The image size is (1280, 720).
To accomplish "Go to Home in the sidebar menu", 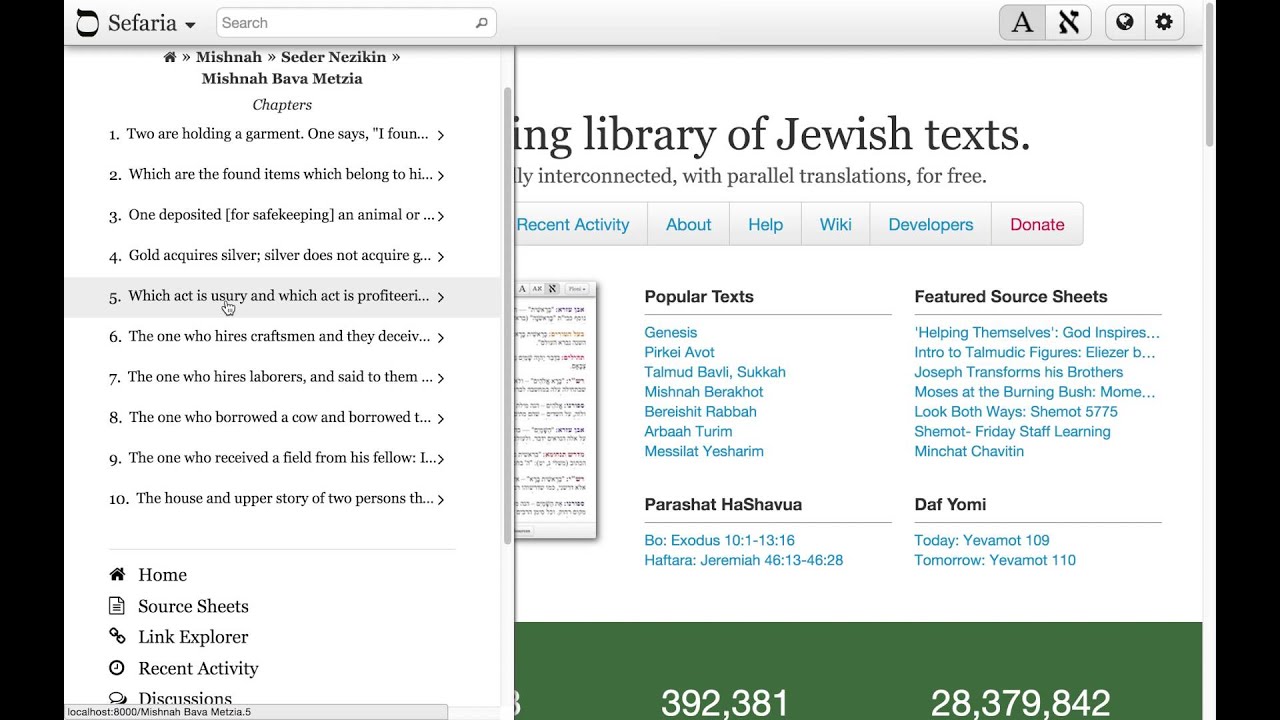I will [x=162, y=575].
